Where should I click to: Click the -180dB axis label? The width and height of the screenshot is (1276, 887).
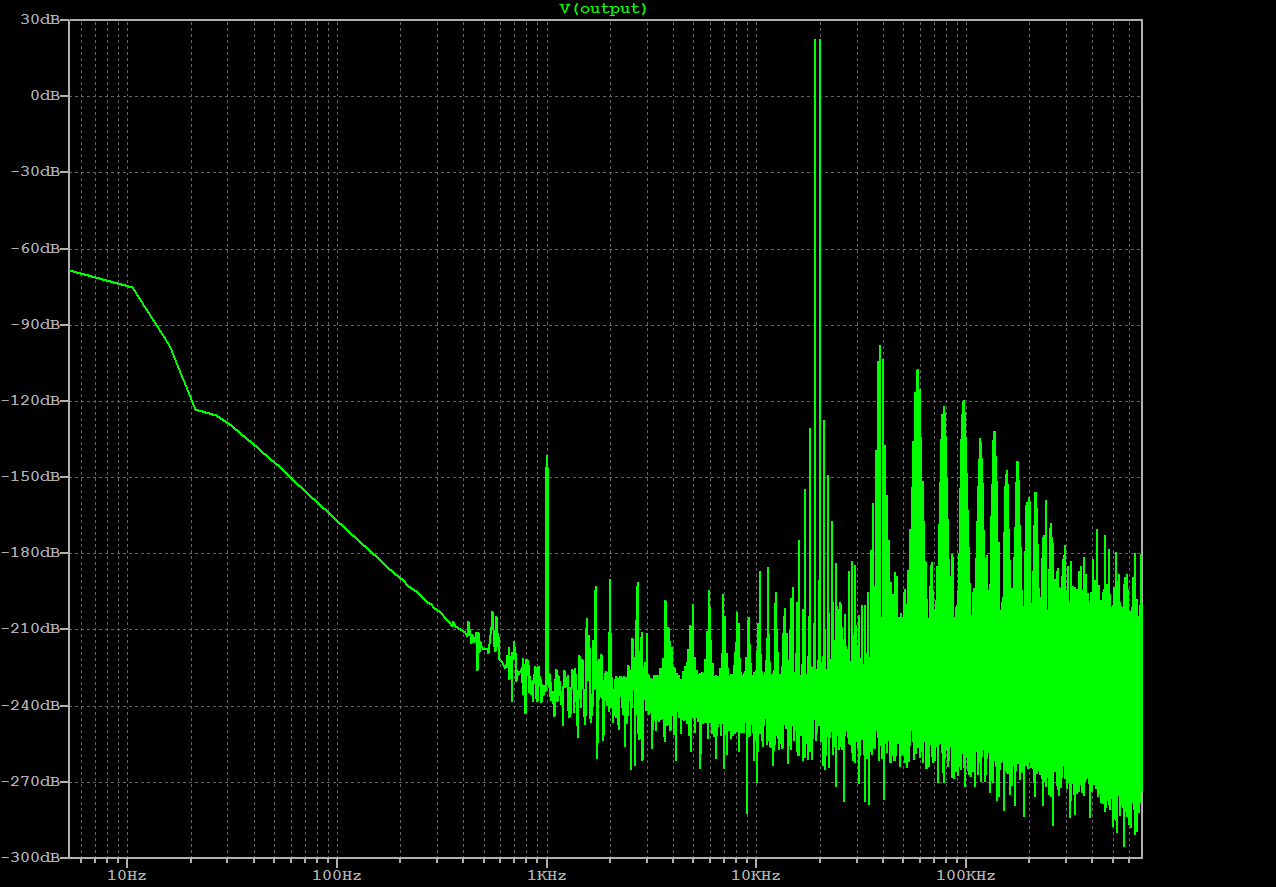(x=33, y=552)
